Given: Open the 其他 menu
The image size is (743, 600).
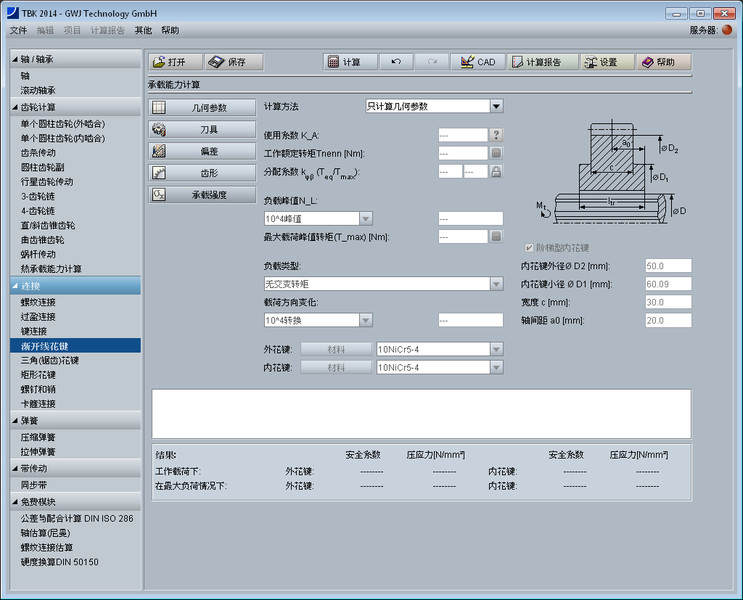Looking at the screenshot, I should (143, 31).
